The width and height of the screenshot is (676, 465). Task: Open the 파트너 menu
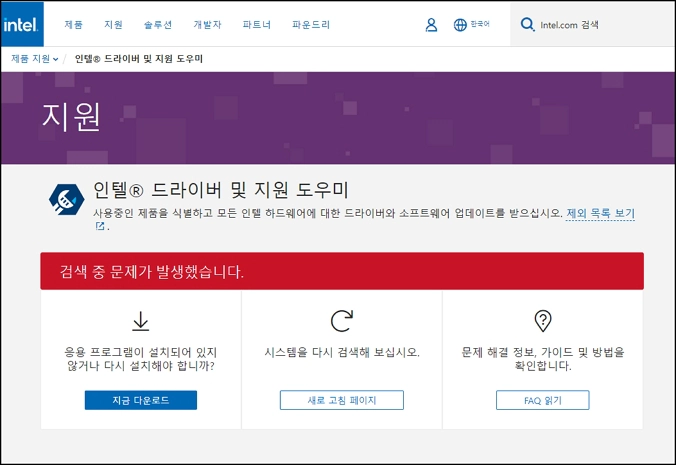[x=257, y=25]
